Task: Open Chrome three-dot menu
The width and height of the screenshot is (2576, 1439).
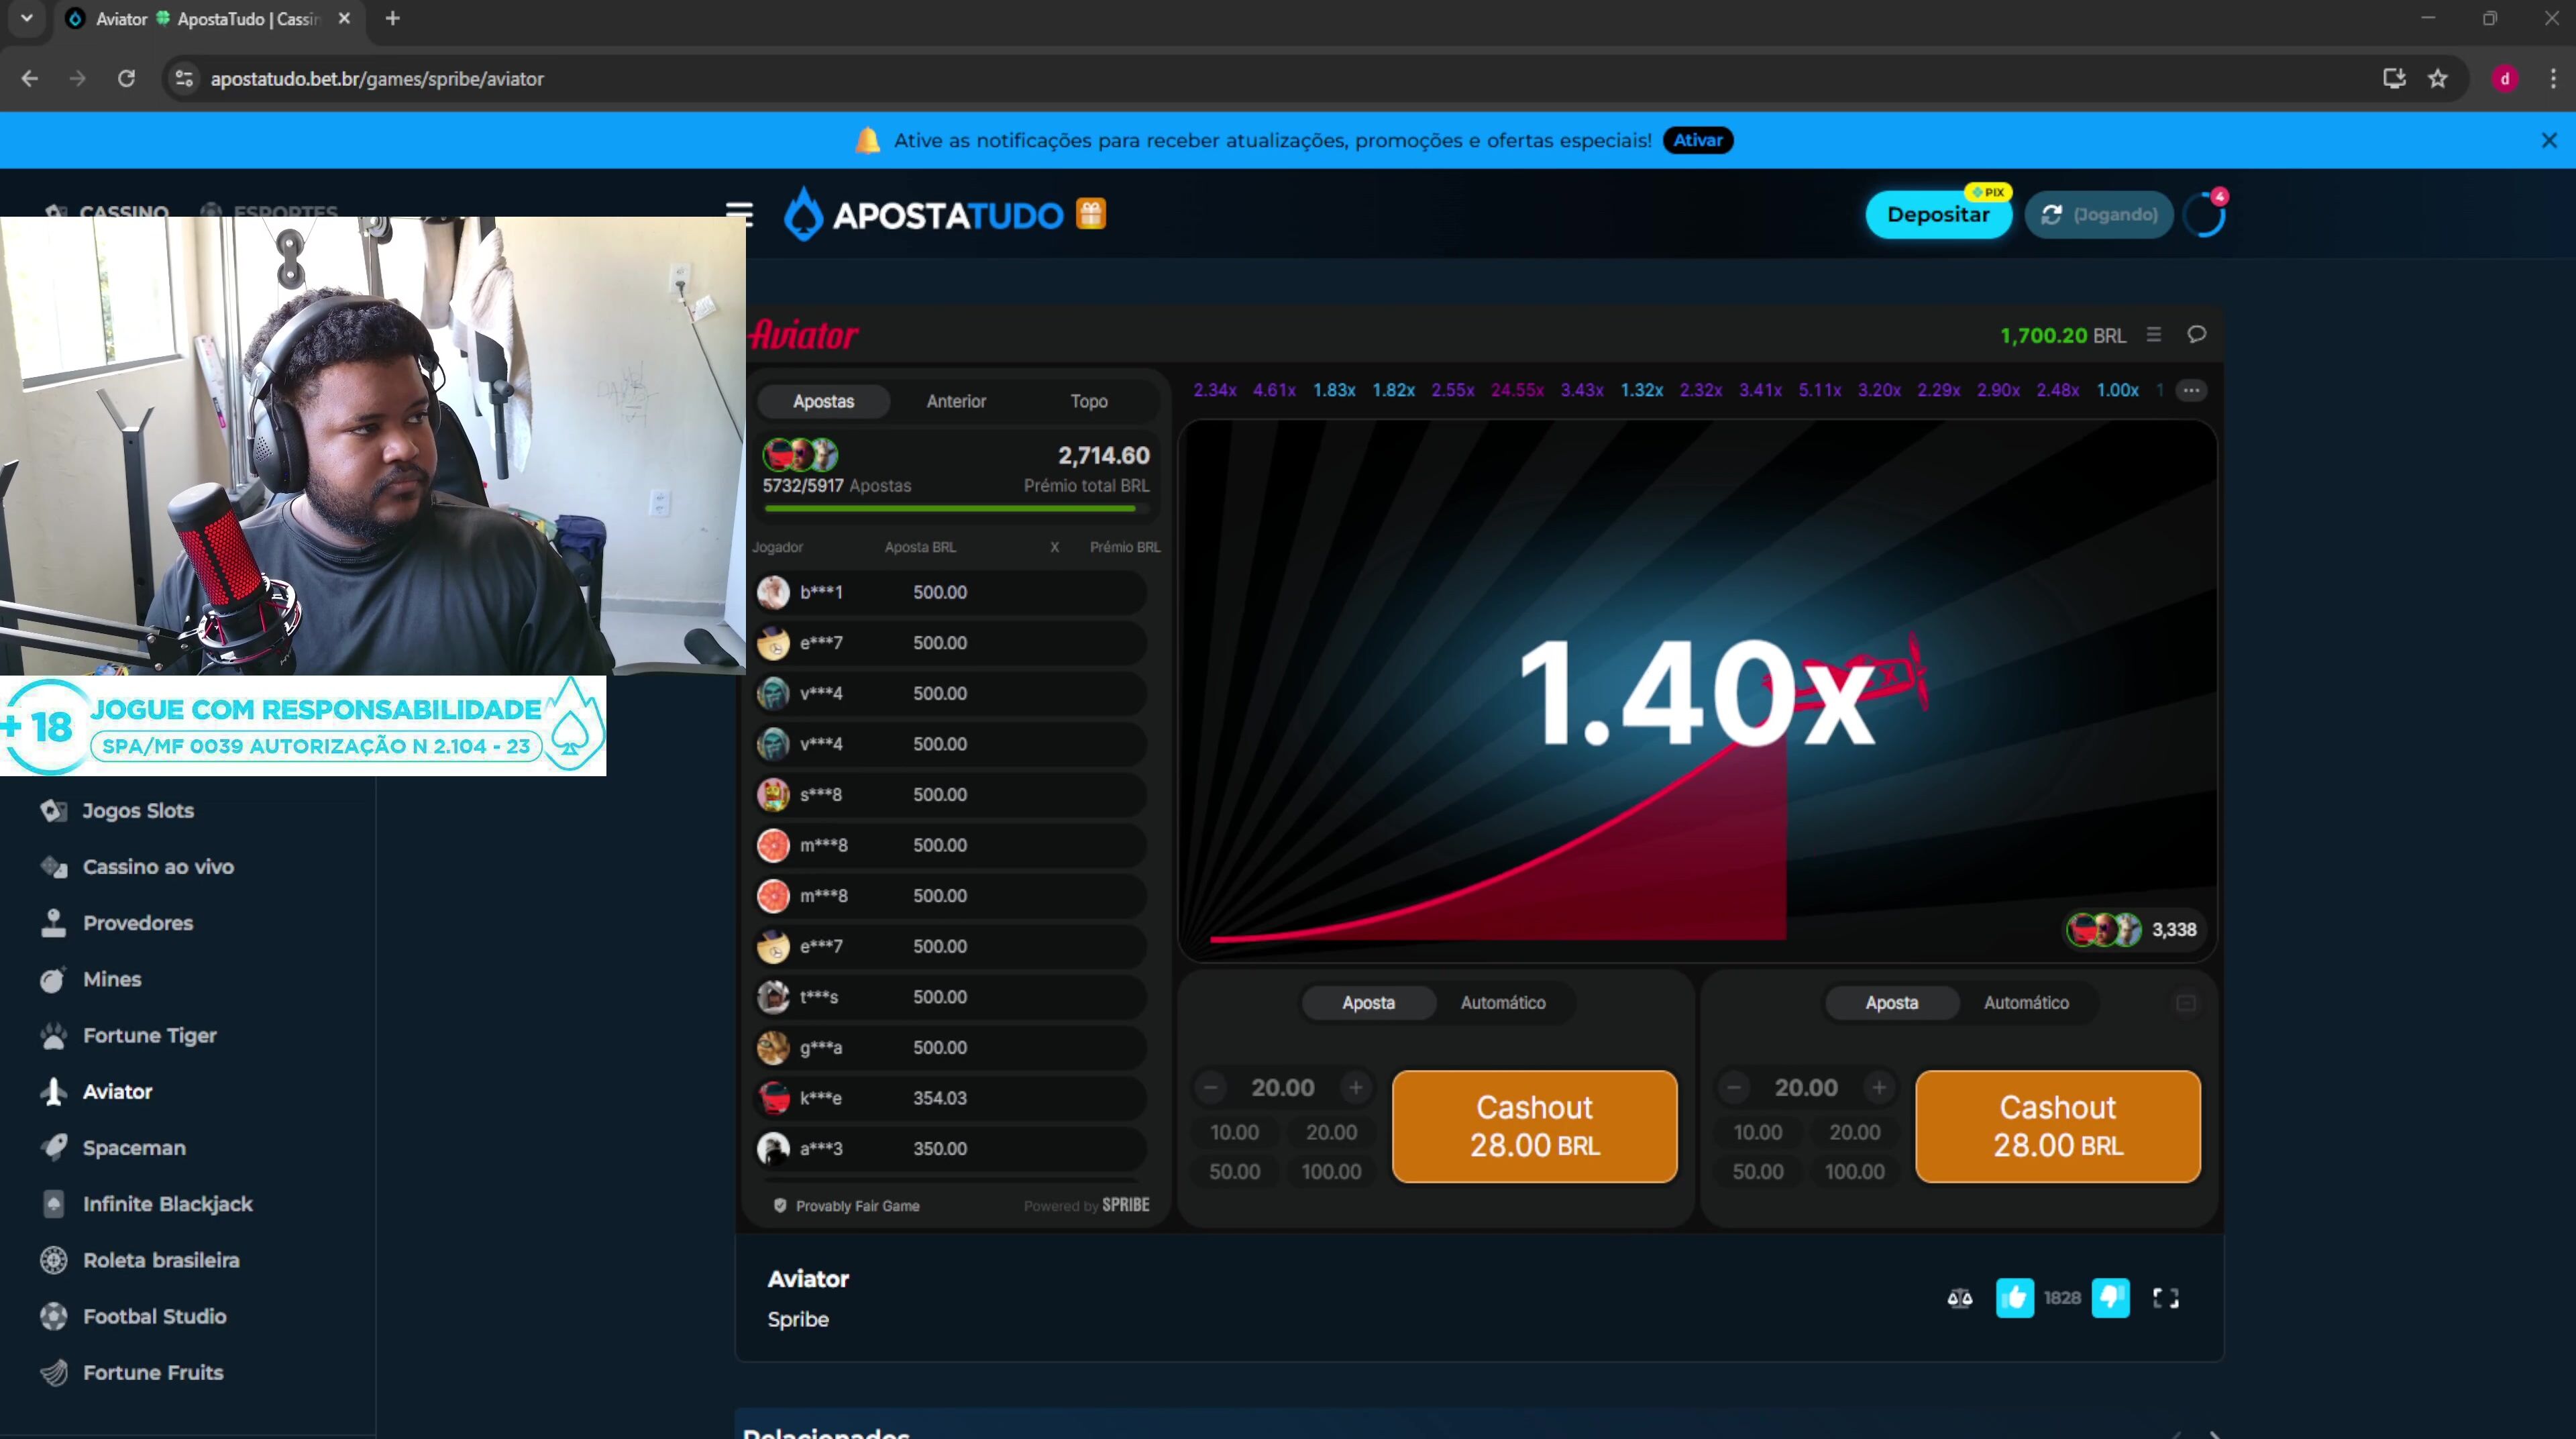Action: click(2553, 78)
